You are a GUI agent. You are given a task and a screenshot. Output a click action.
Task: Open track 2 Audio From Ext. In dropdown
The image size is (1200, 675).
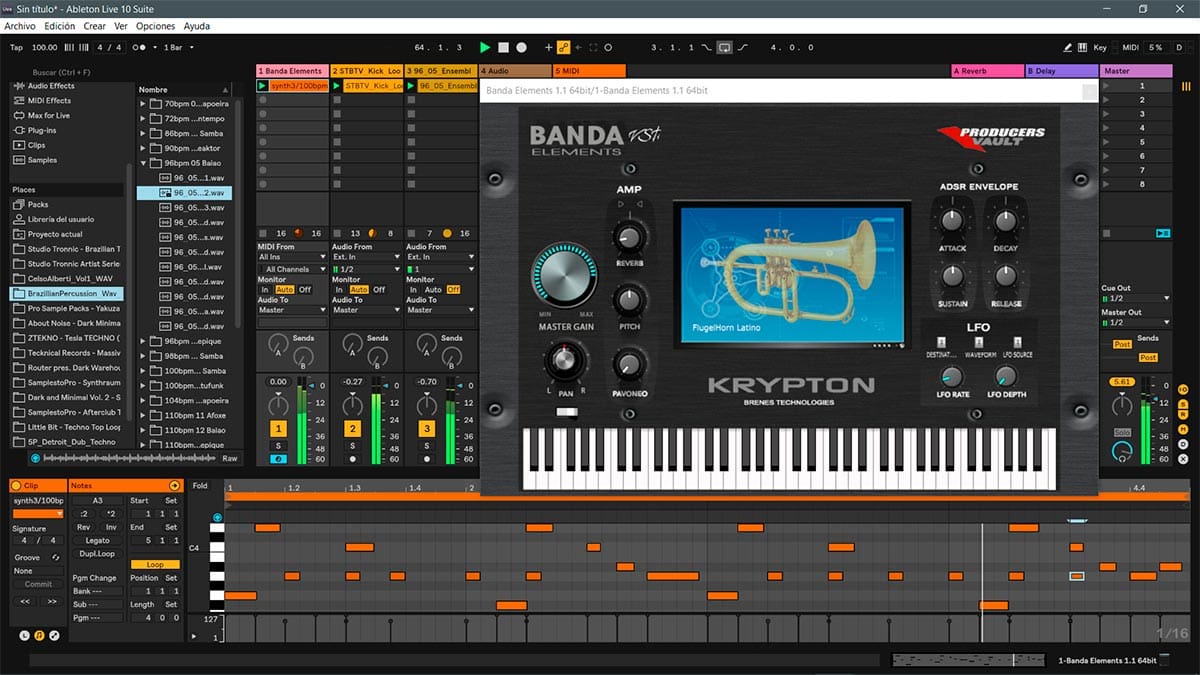tap(366, 257)
